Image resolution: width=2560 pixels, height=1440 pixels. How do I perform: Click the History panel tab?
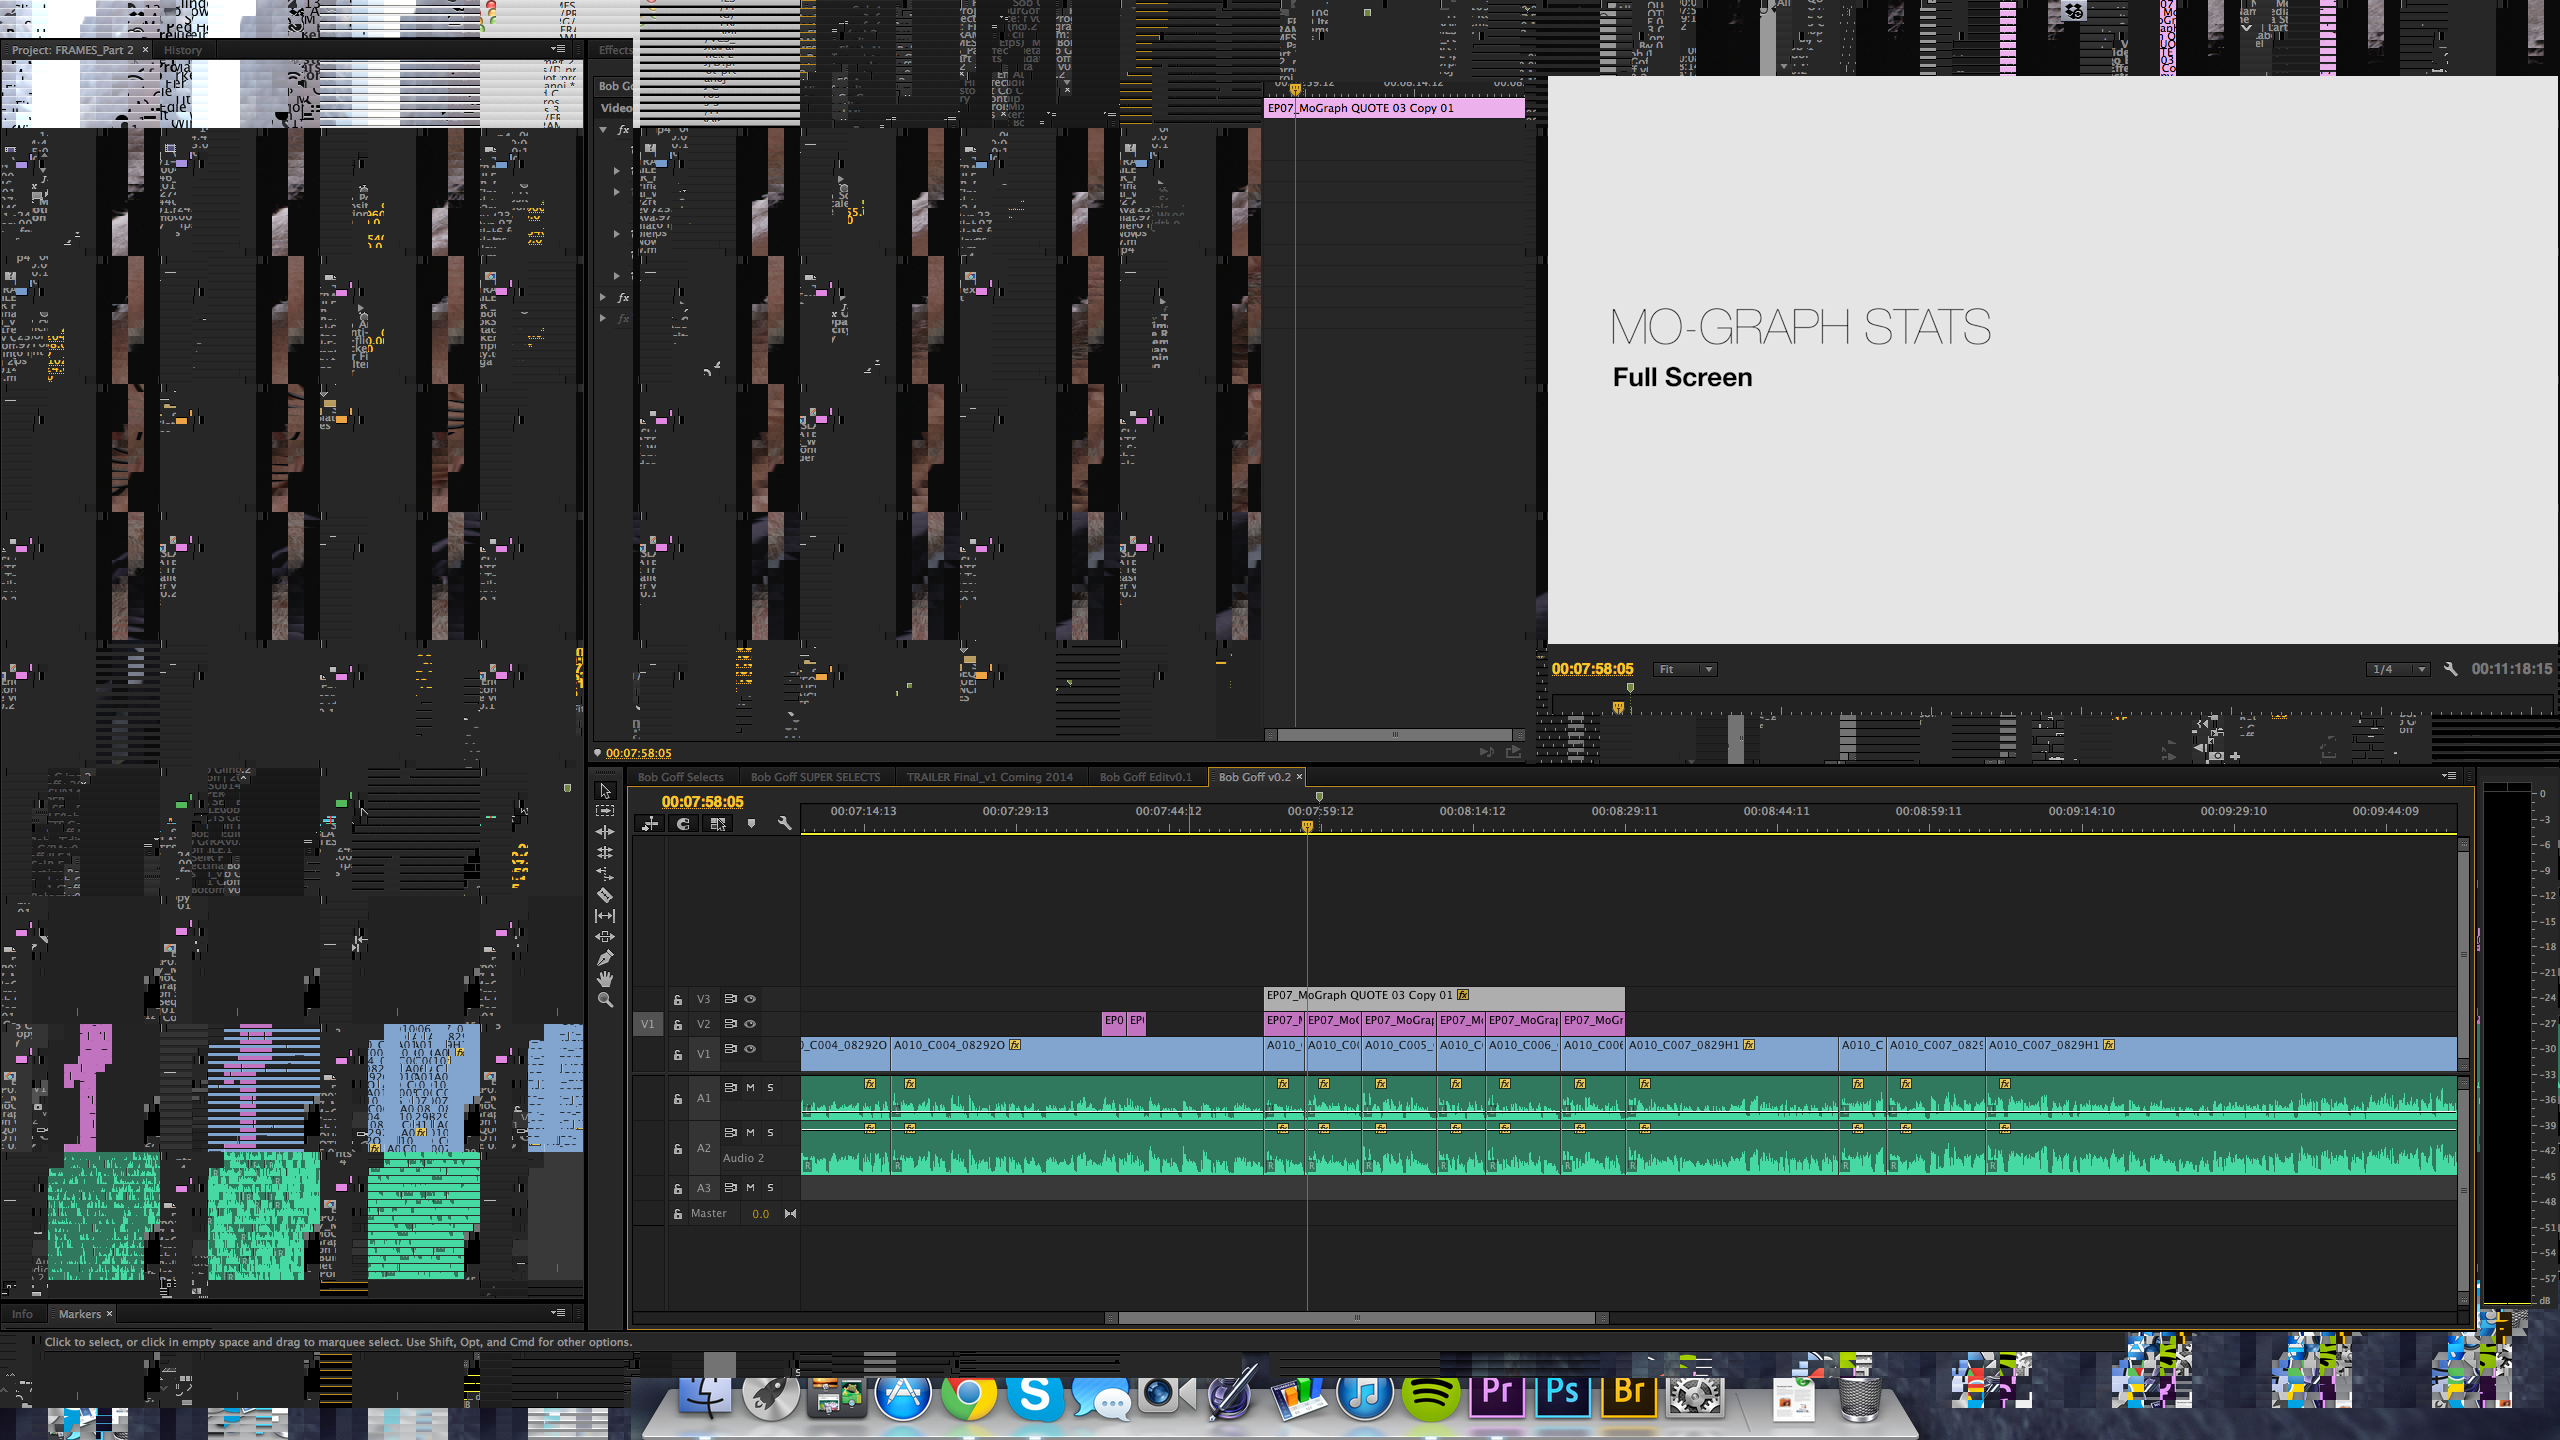[182, 50]
